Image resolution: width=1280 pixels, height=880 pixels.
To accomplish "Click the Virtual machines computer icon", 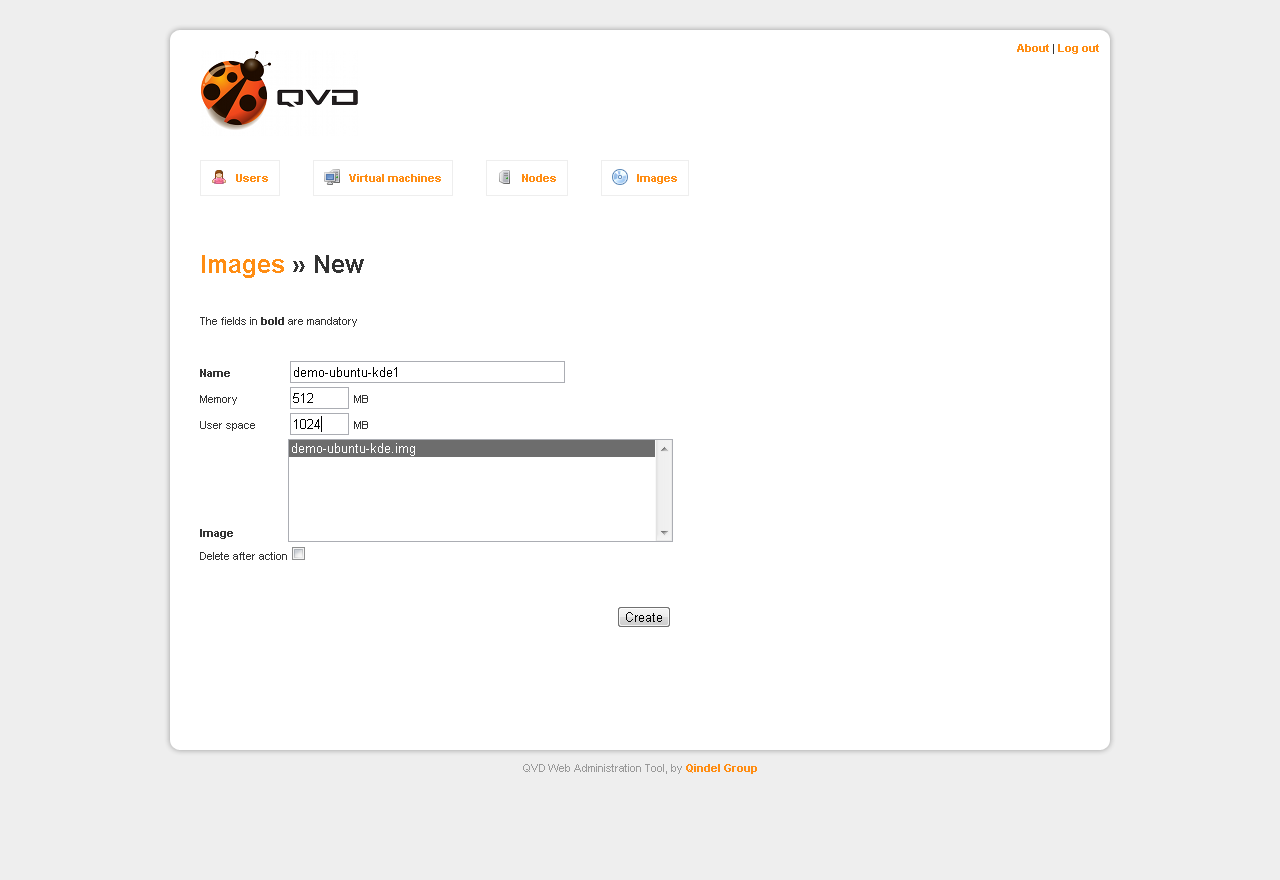I will [332, 177].
